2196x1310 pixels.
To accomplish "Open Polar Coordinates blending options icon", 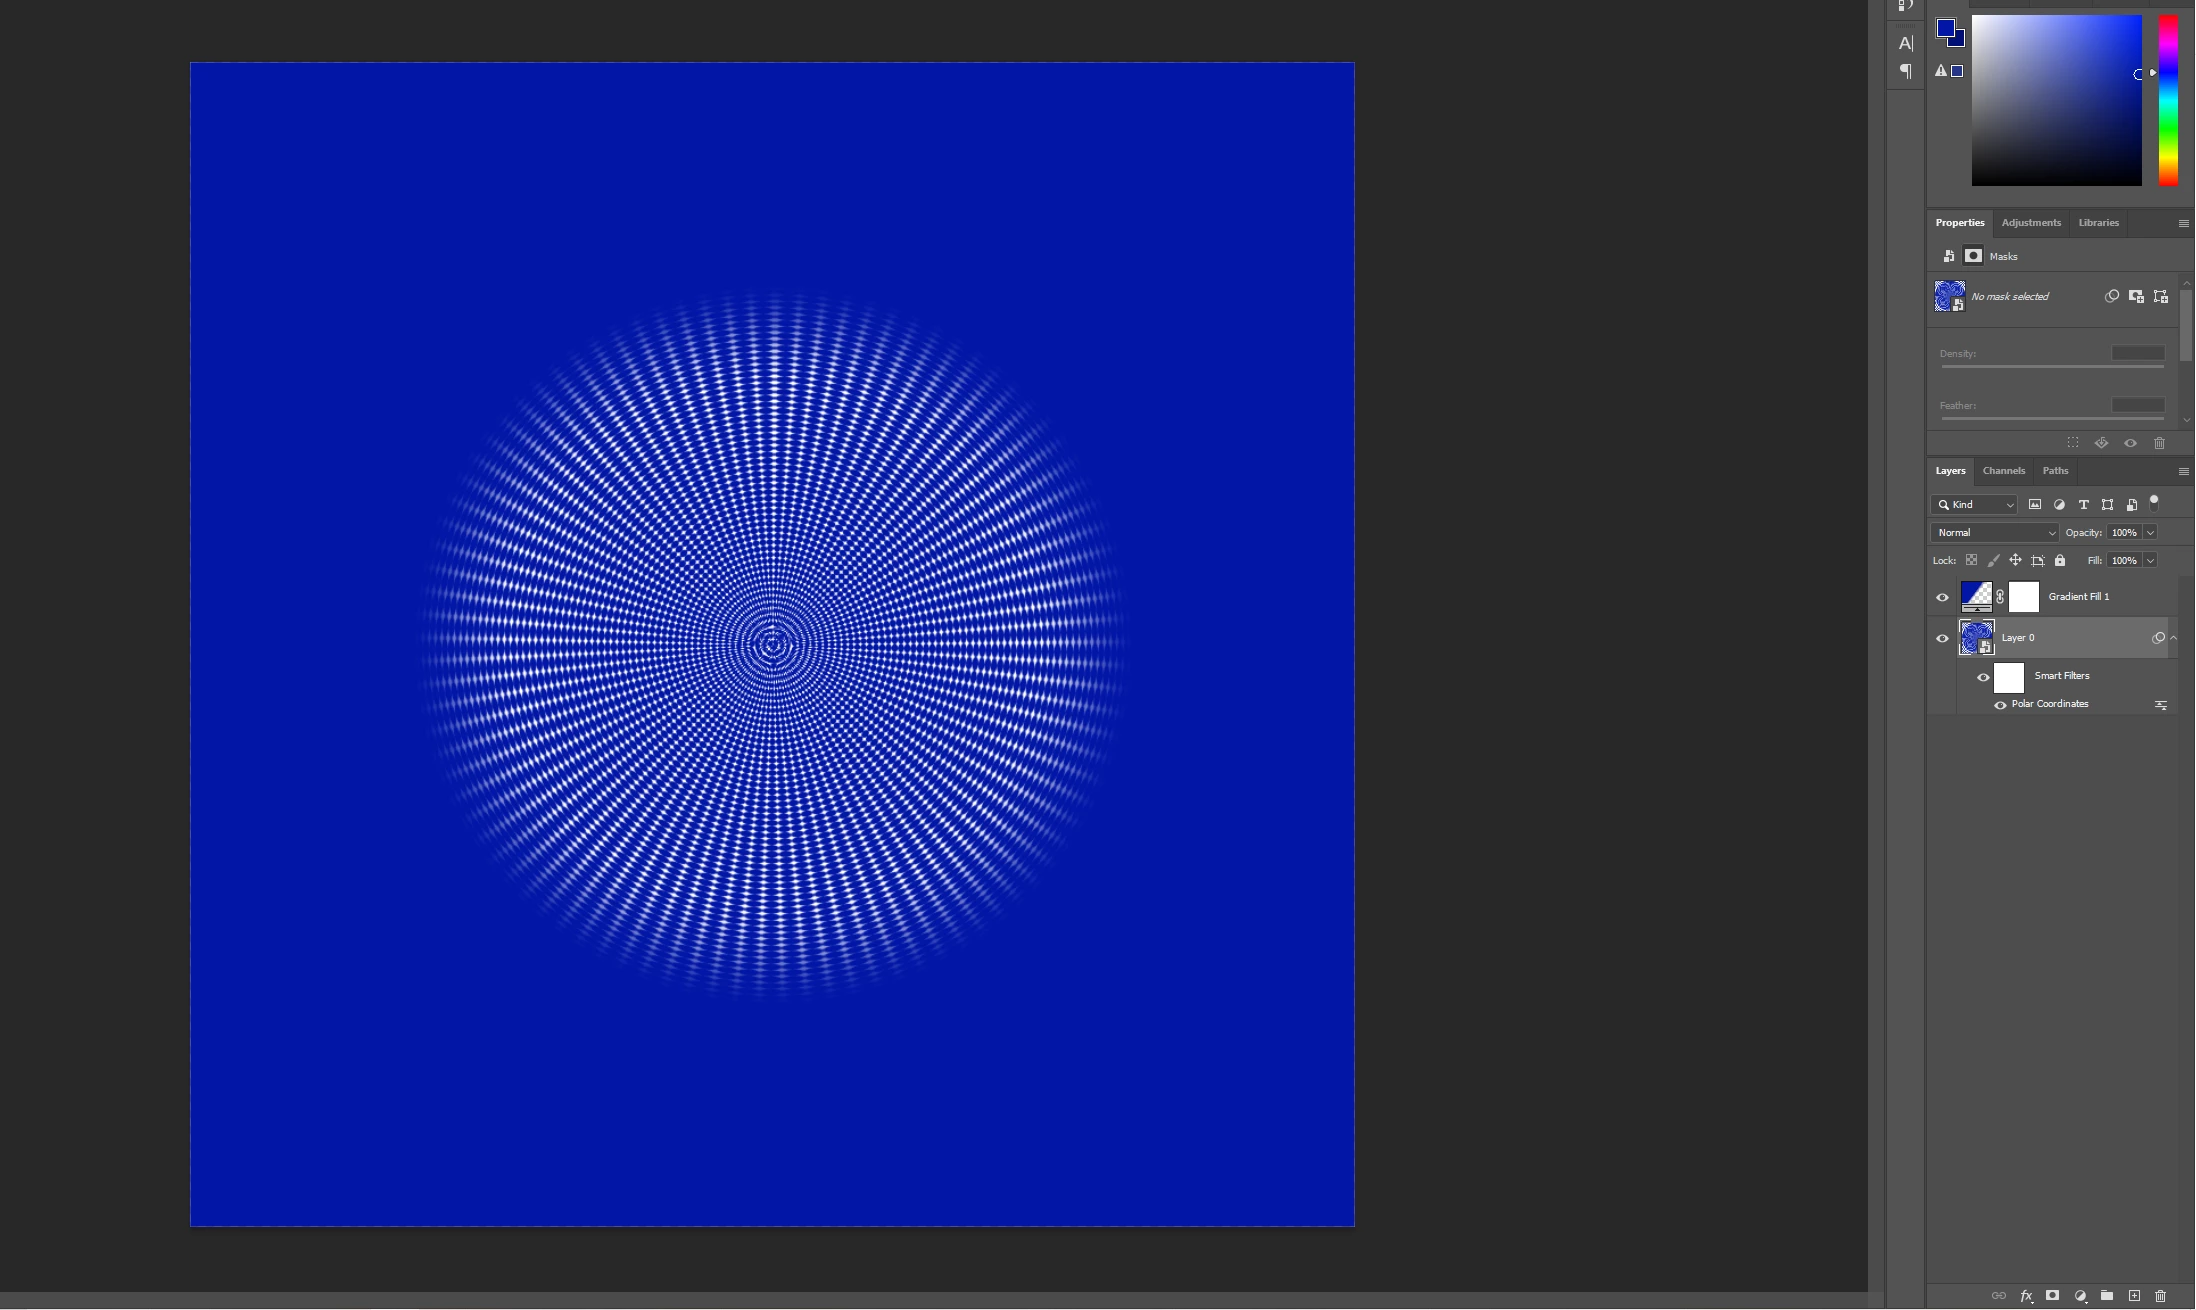I will (2160, 705).
